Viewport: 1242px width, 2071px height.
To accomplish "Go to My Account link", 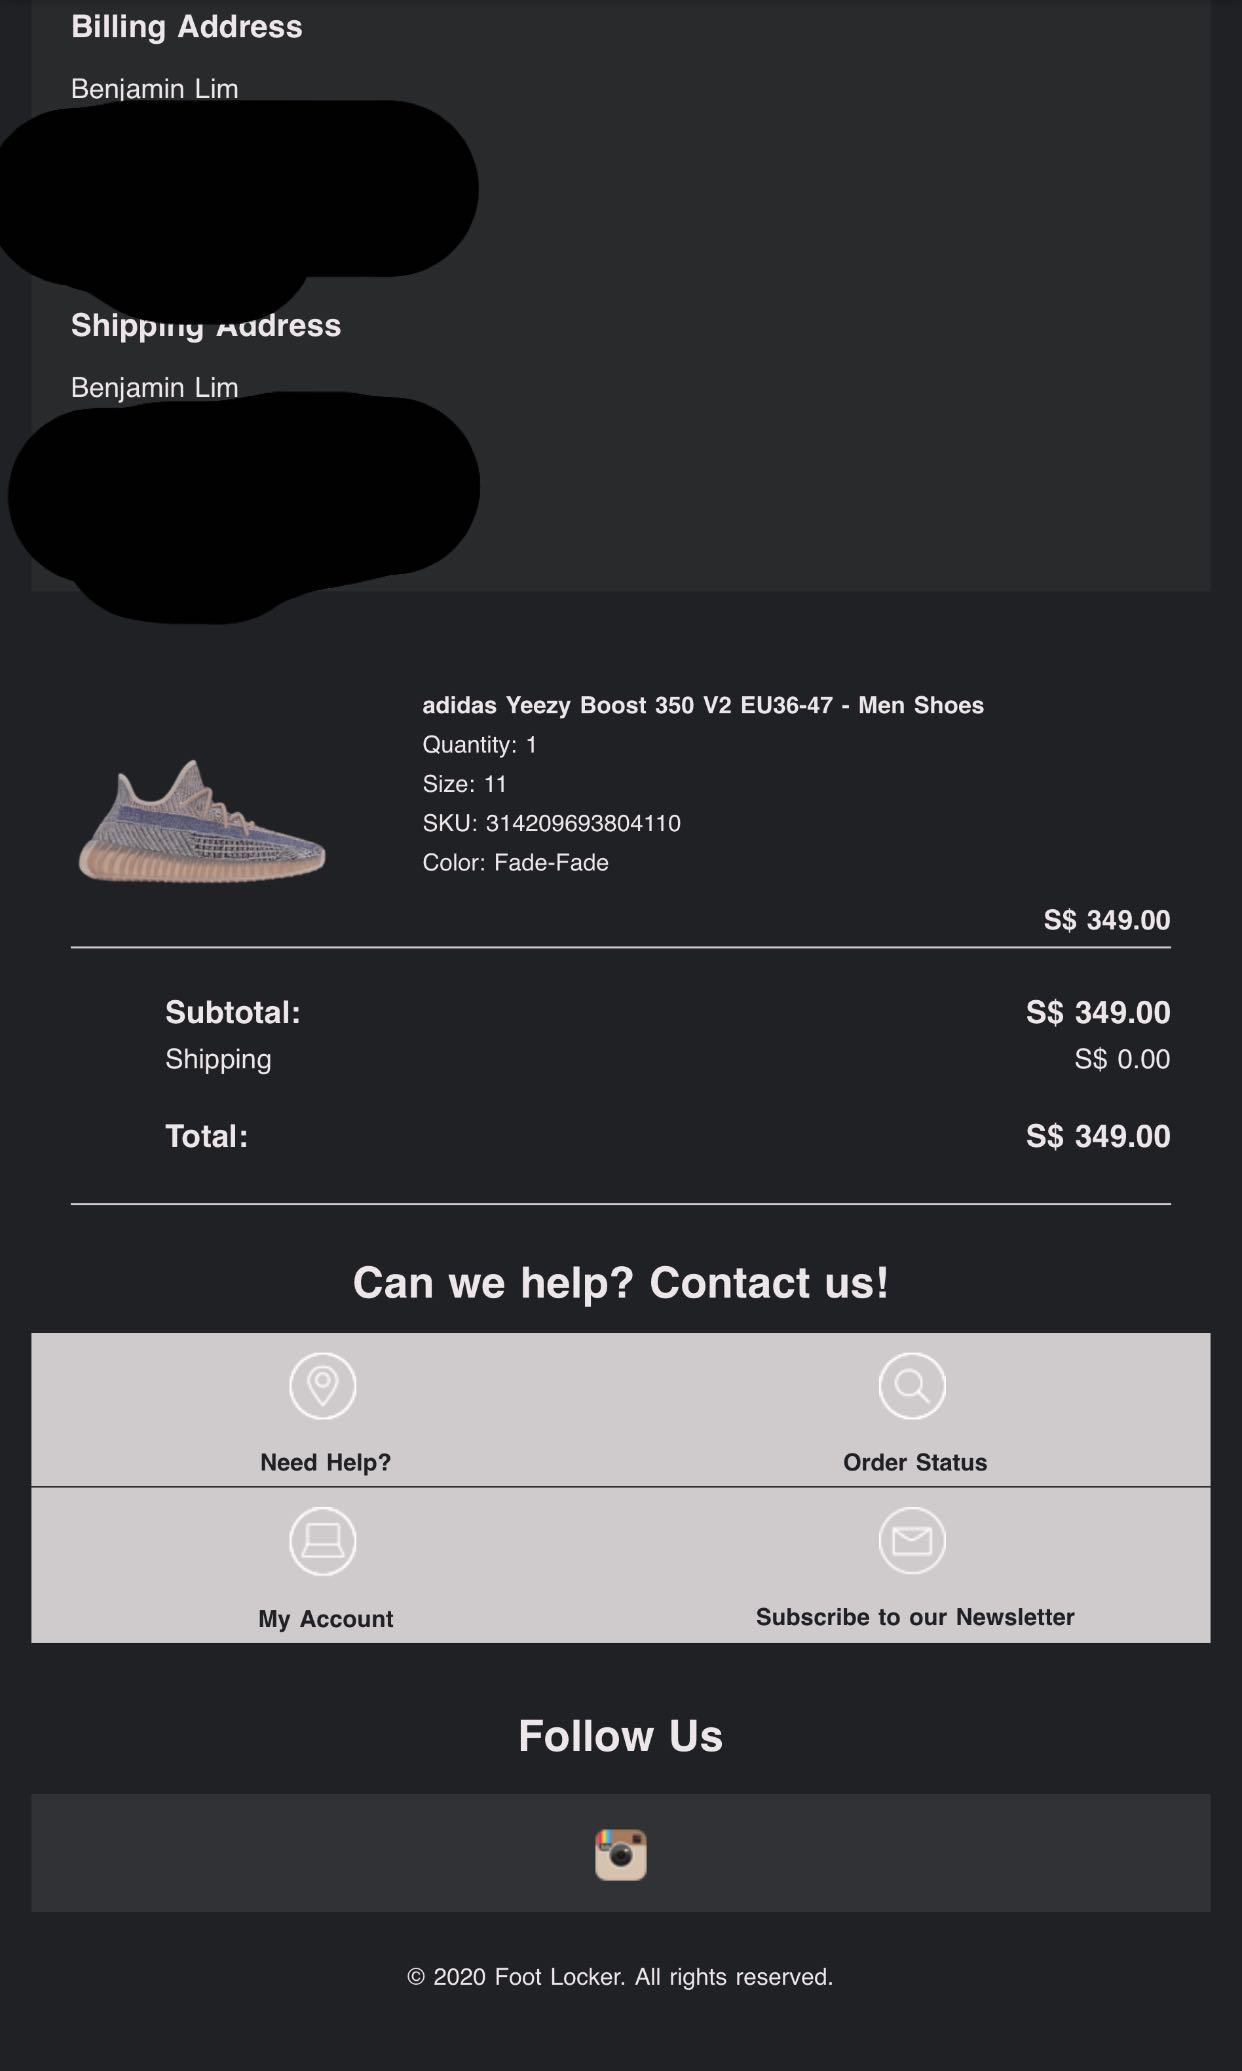I will pos(325,1619).
